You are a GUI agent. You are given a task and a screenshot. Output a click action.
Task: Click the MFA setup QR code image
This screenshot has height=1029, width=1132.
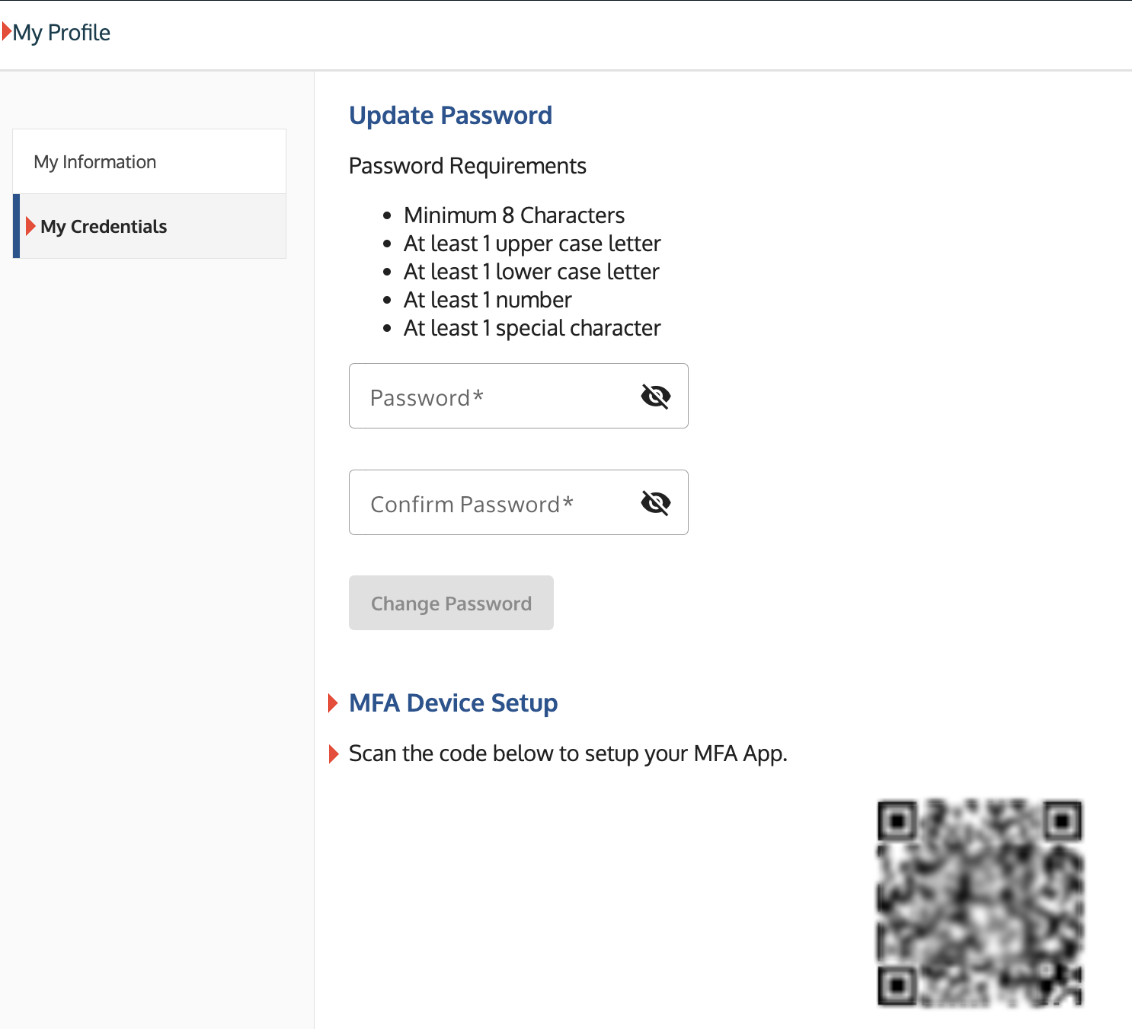pos(979,903)
